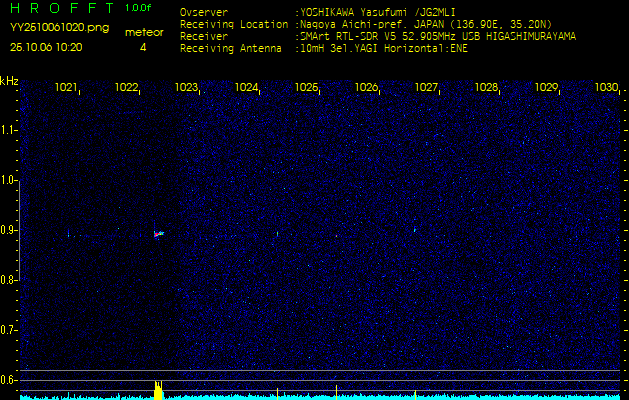Click the 1024 time label
Image resolution: width=629 pixels, height=400 pixels.
click(246, 88)
